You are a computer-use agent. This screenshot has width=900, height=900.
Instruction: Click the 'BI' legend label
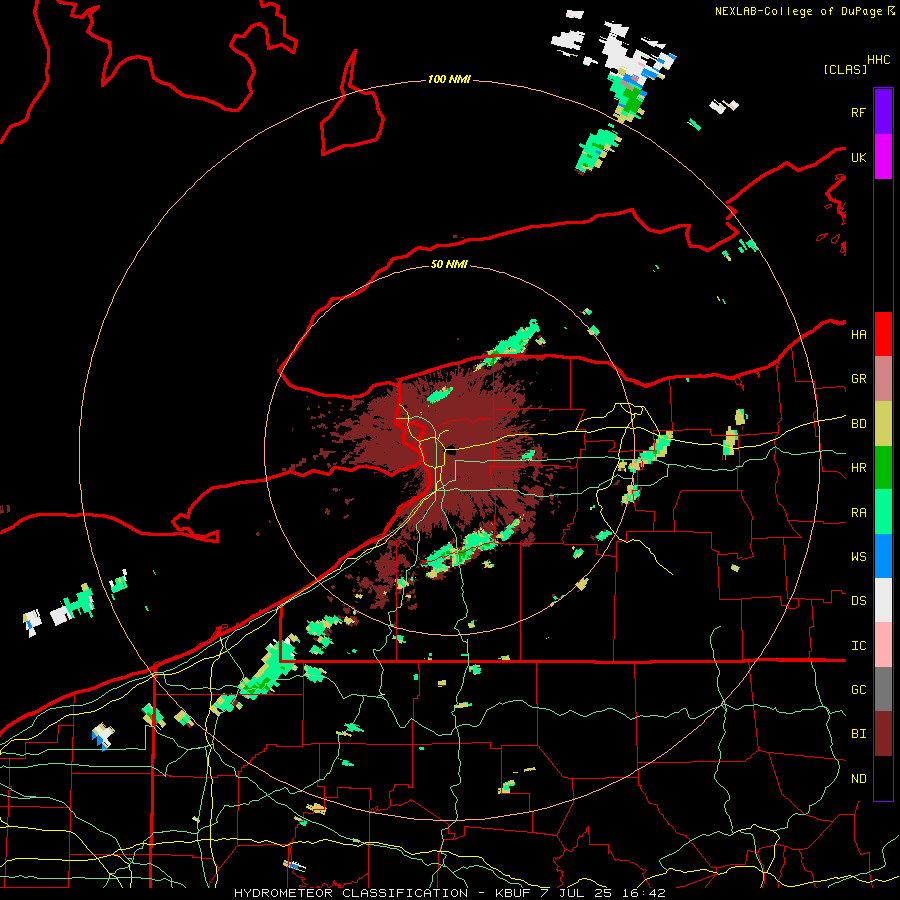[x=858, y=734]
